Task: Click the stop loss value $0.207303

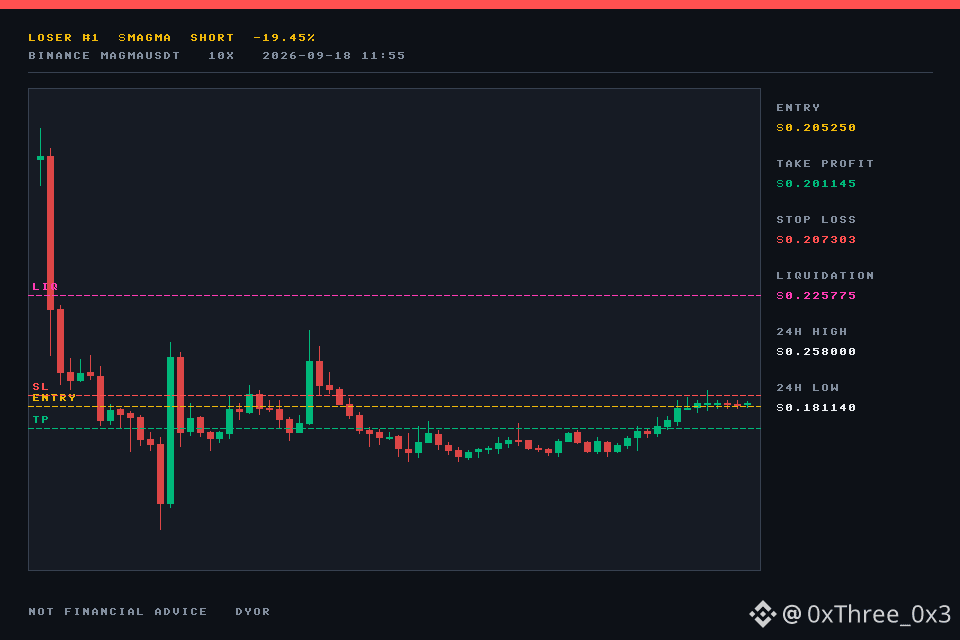Action: pyautogui.click(x=816, y=239)
